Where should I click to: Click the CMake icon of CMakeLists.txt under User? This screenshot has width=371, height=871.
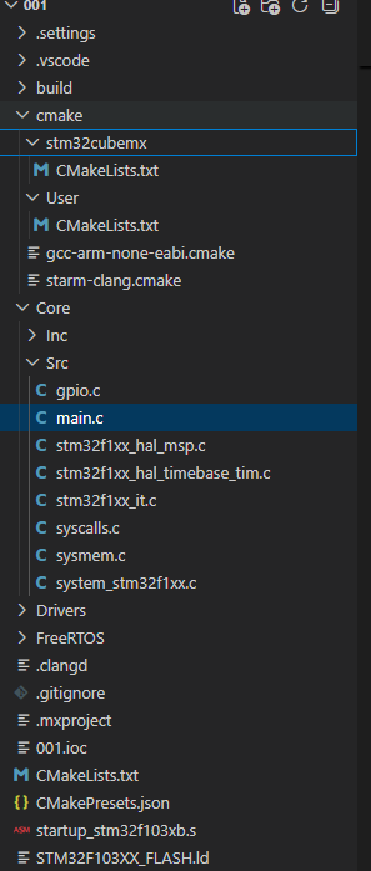[42, 225]
